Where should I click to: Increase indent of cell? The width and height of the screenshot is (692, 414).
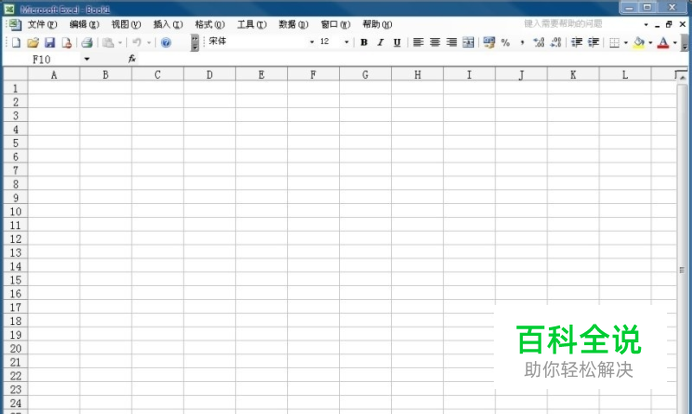coord(593,42)
